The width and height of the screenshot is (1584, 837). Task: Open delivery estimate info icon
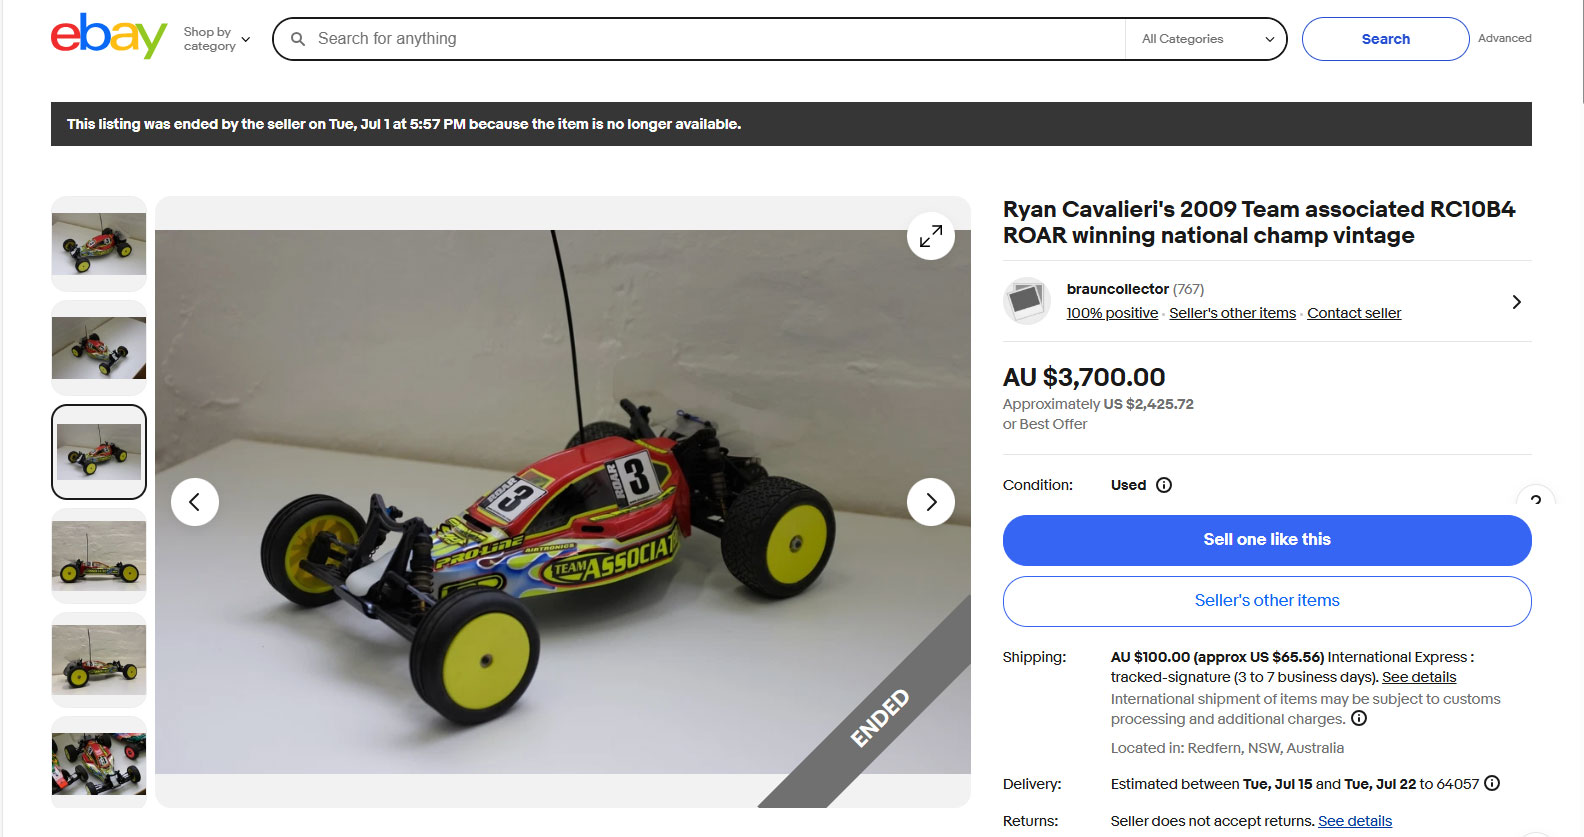click(1492, 783)
